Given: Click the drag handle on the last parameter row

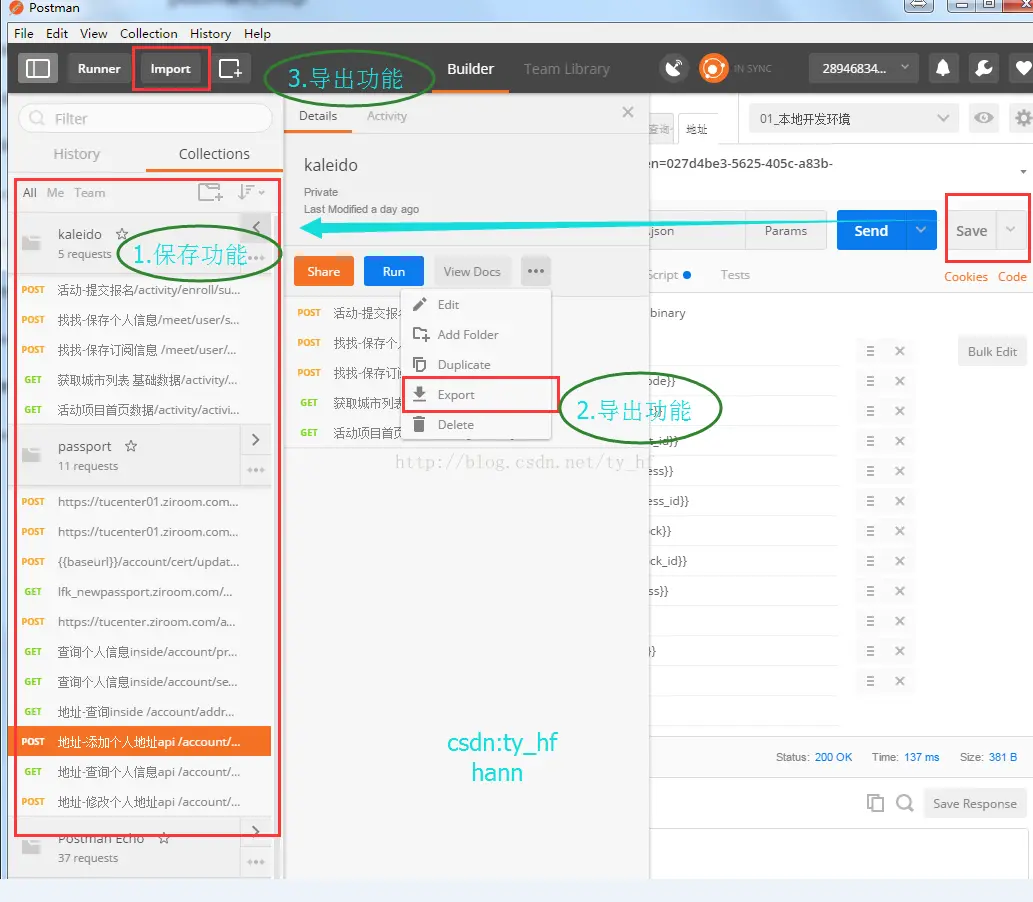Looking at the screenshot, I should pyautogui.click(x=870, y=681).
